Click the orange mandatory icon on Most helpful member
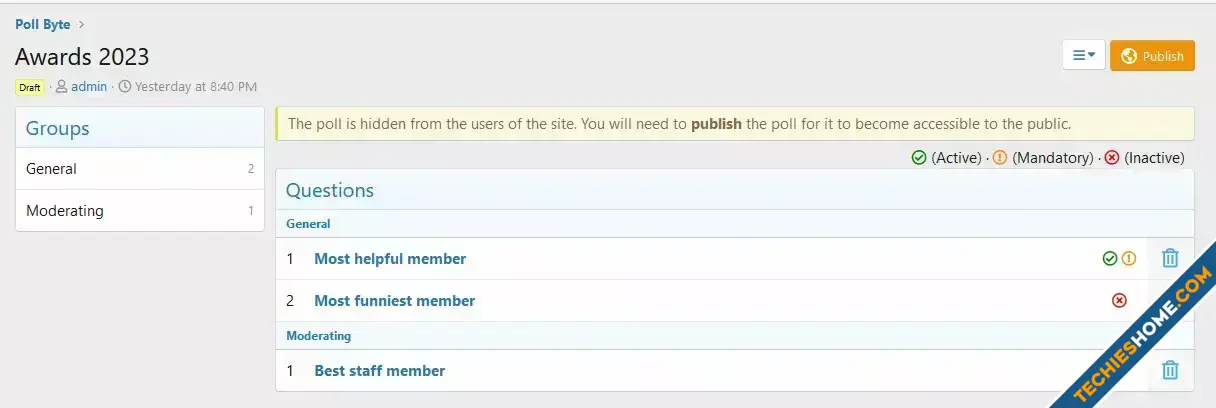 pos(1129,258)
